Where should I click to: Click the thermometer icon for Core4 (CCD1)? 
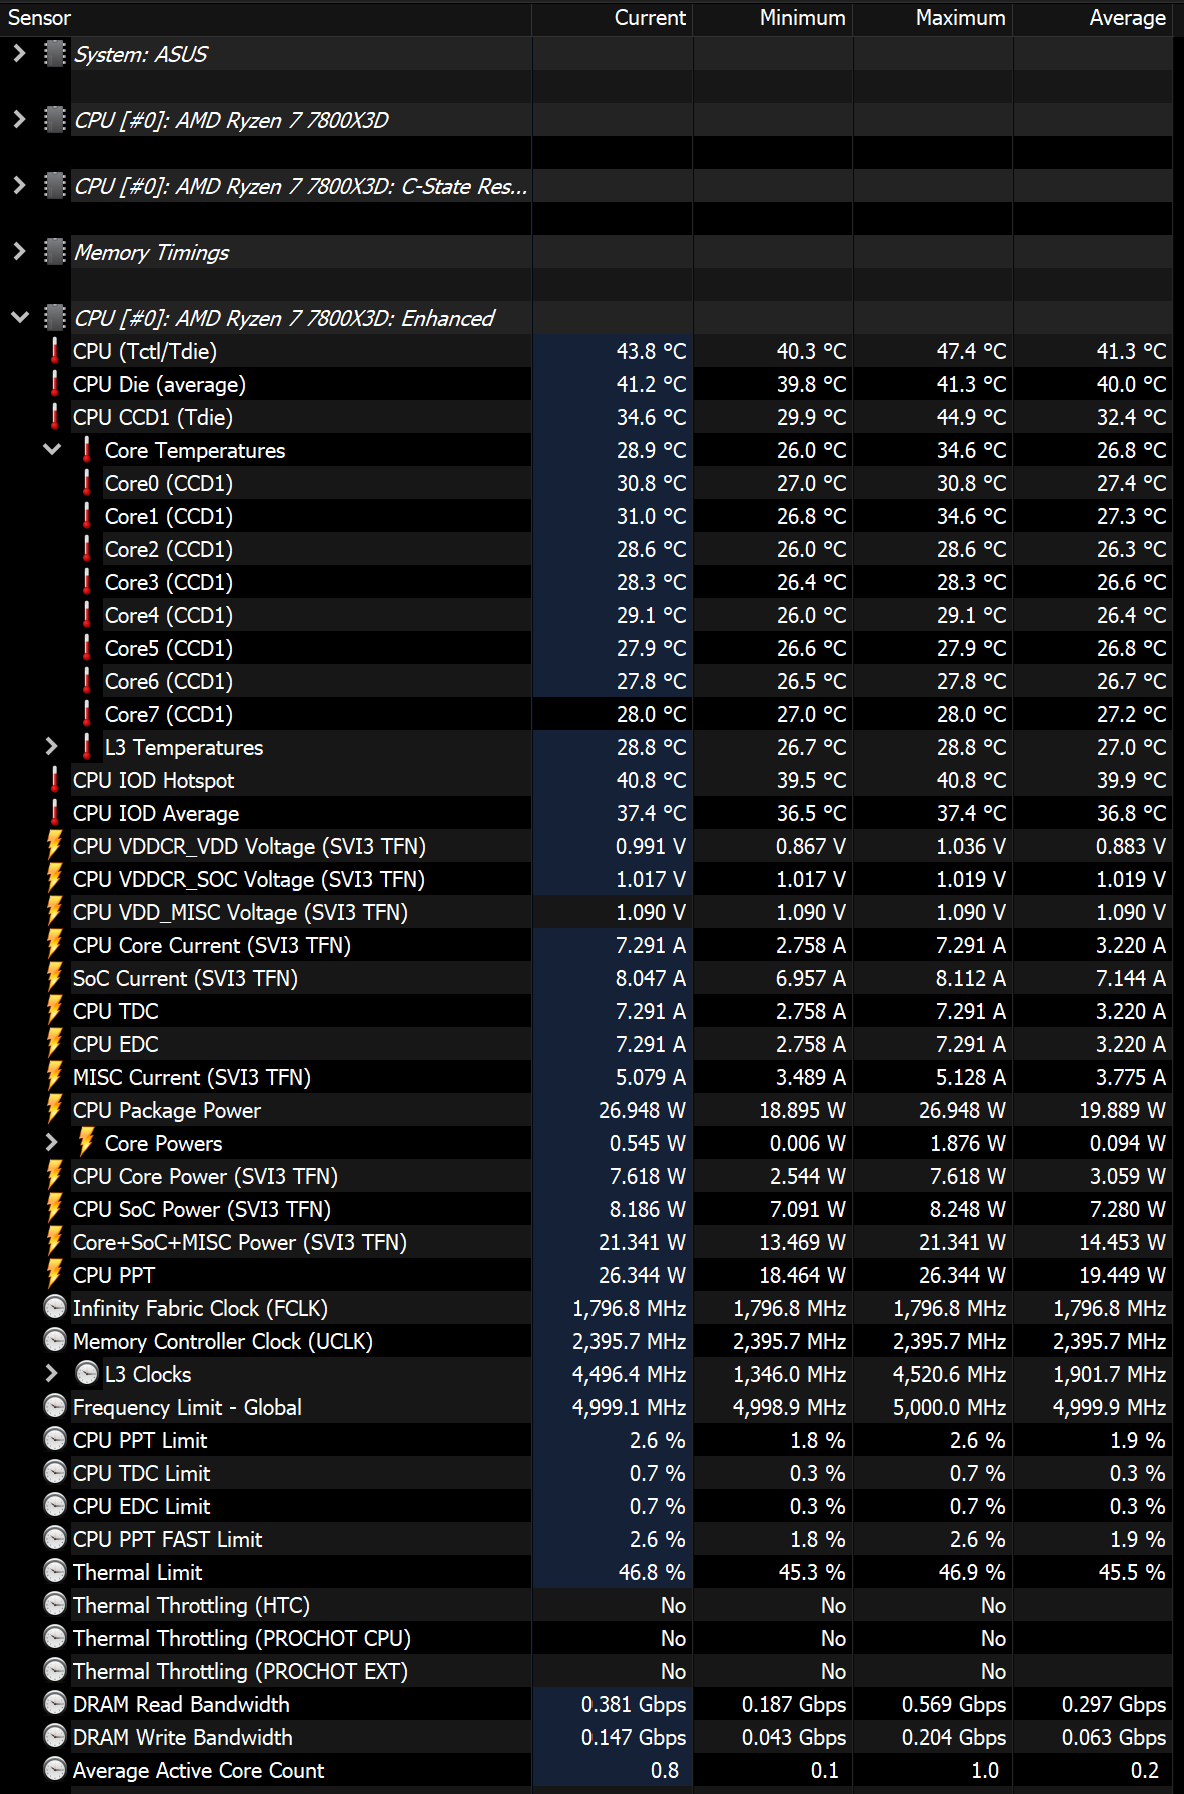click(87, 615)
